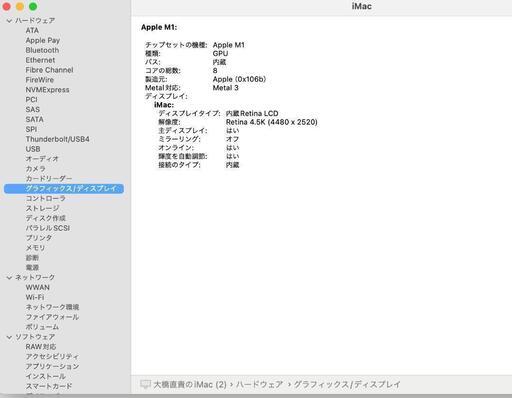Open the ファイアウォール entry
Image resolution: width=512 pixels, height=398 pixels.
point(52,317)
